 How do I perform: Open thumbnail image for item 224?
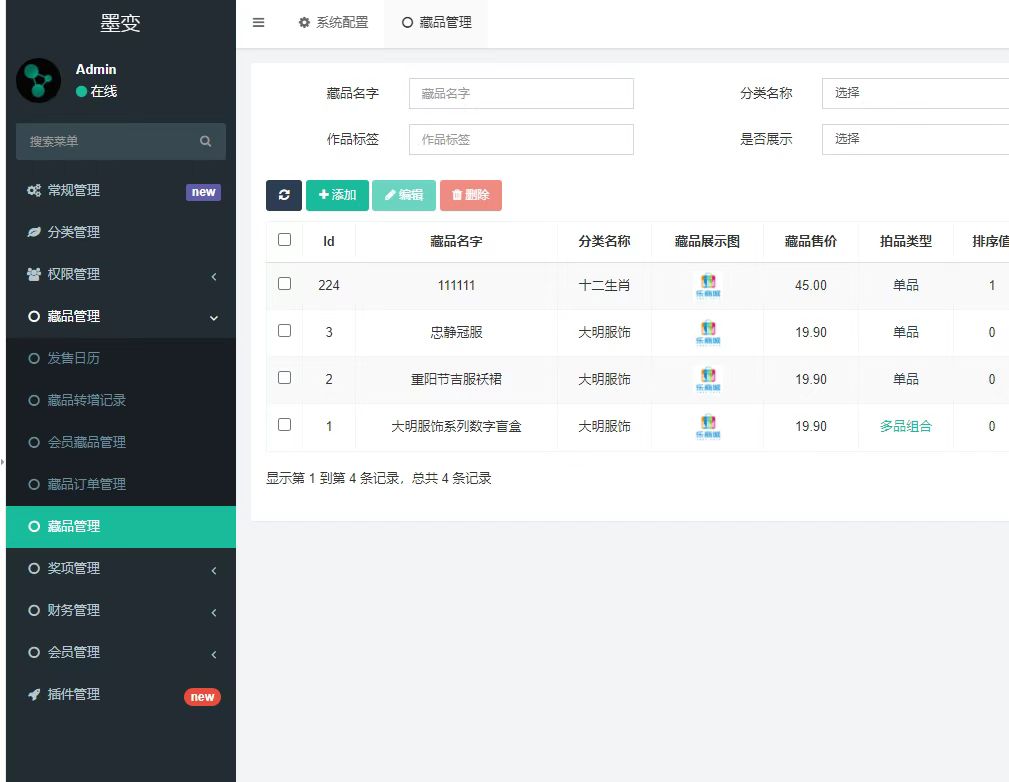coord(708,286)
